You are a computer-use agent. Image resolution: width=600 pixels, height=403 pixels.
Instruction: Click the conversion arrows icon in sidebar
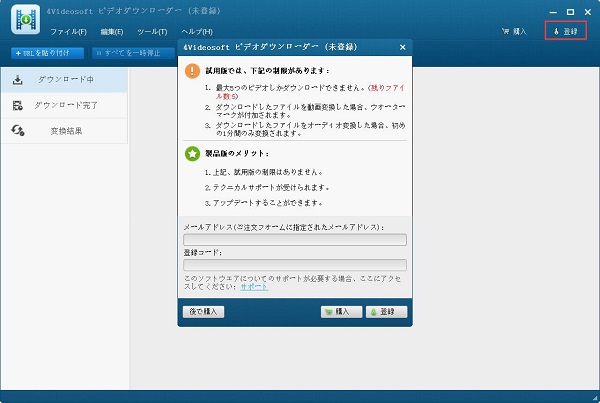coord(18,131)
